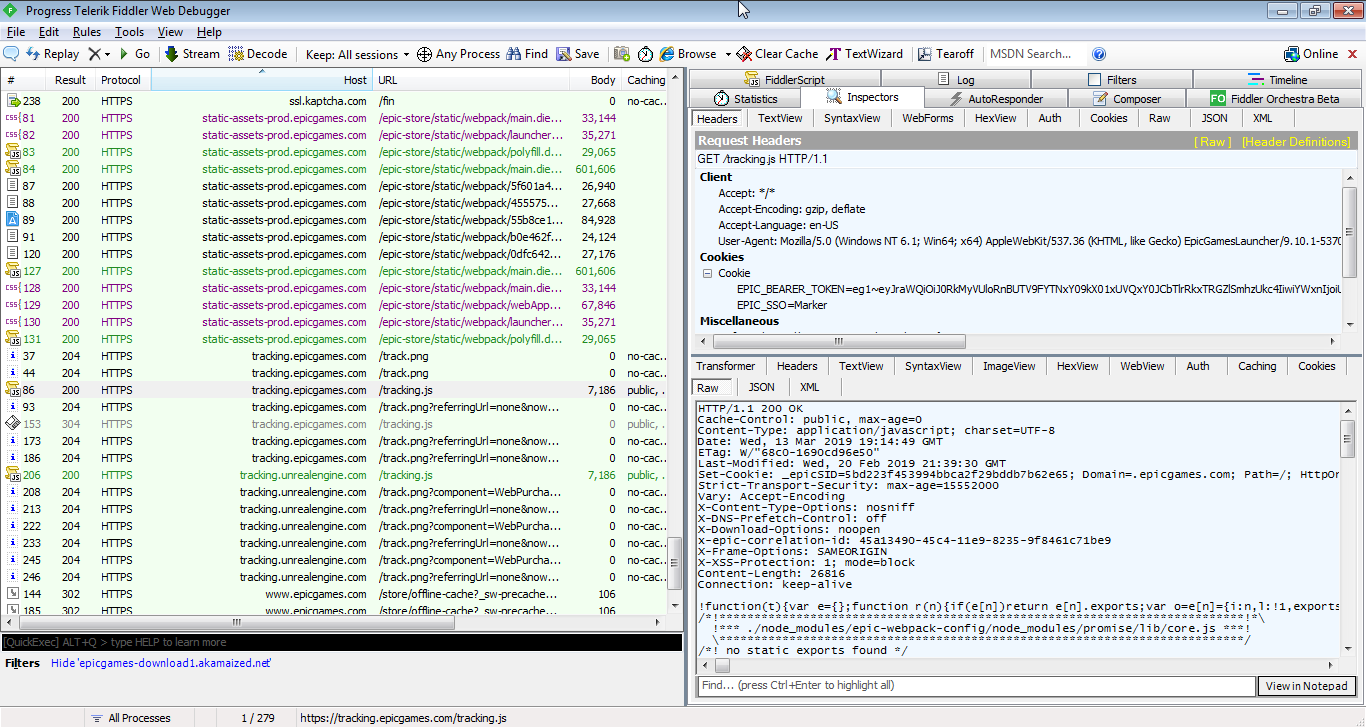Switch to the FiddlerScript tab

785,80
